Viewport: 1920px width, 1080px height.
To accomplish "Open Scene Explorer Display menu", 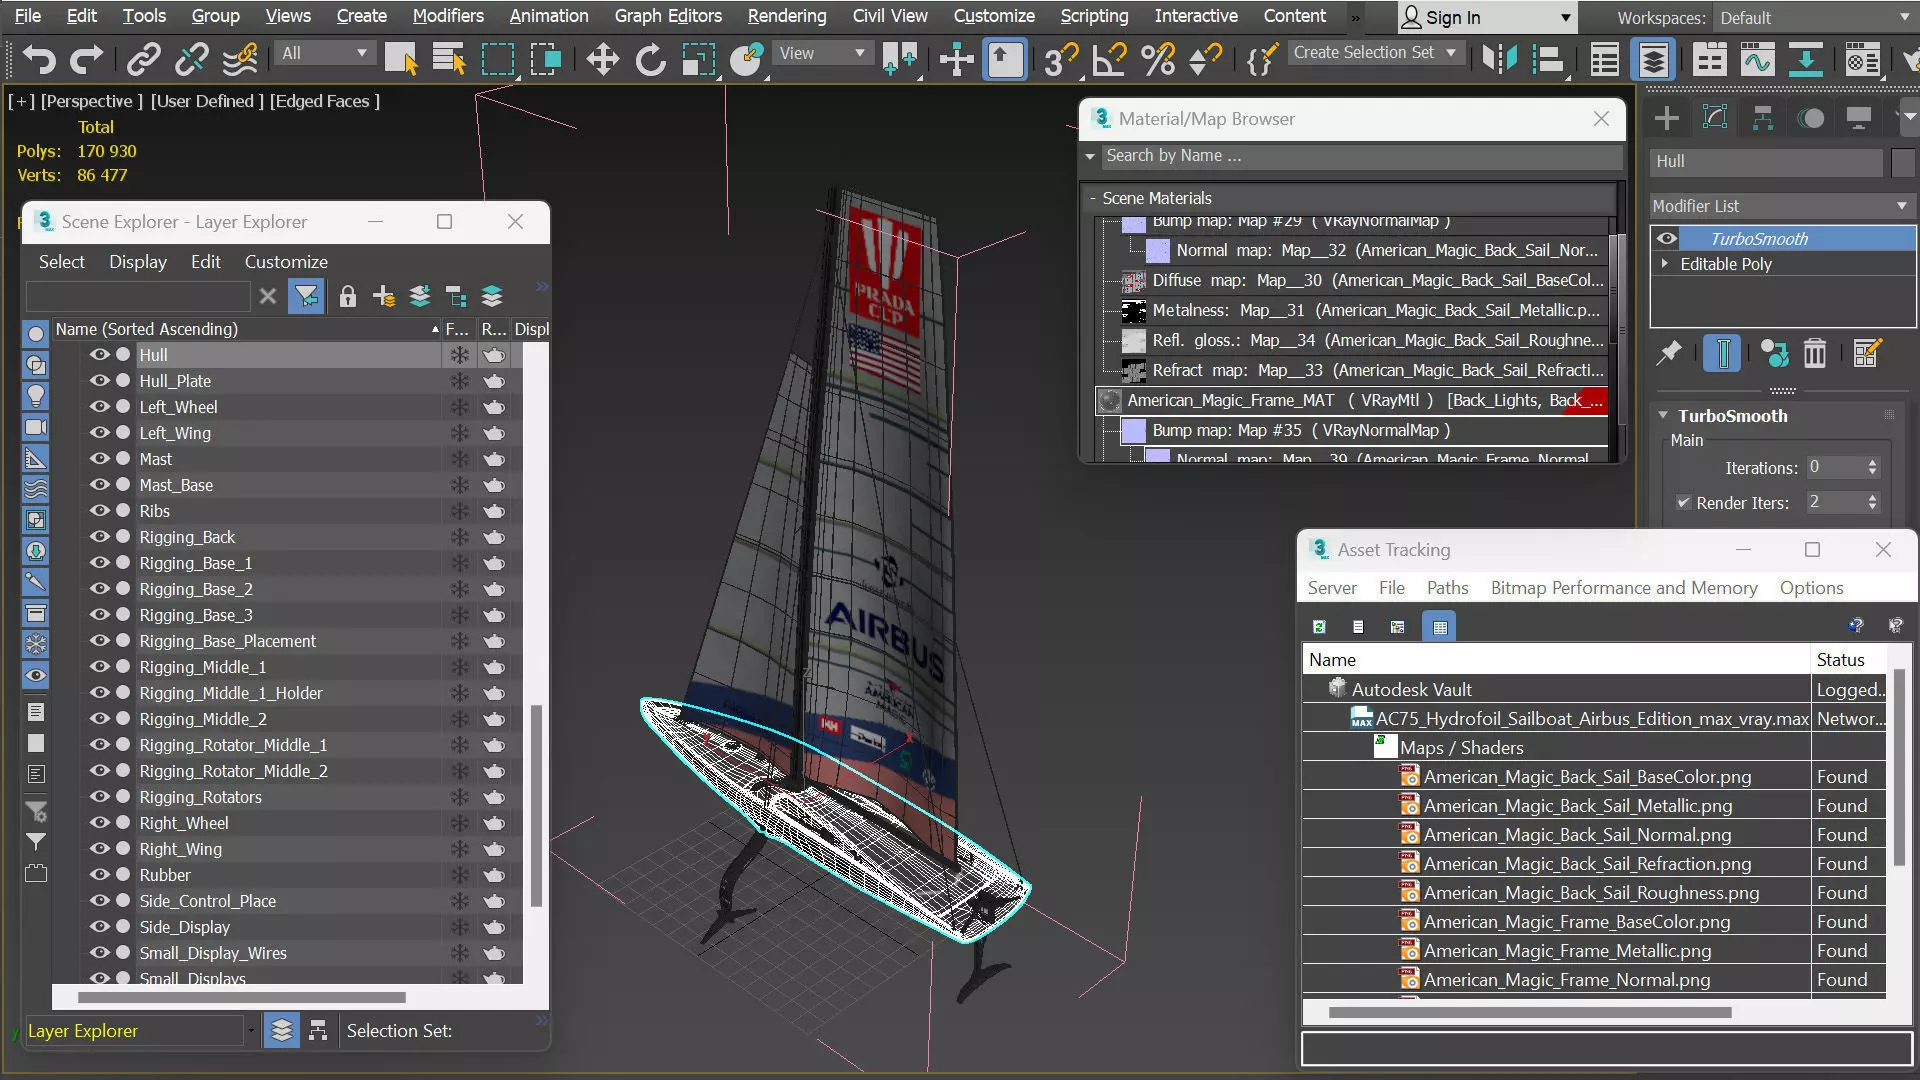I will [138, 262].
